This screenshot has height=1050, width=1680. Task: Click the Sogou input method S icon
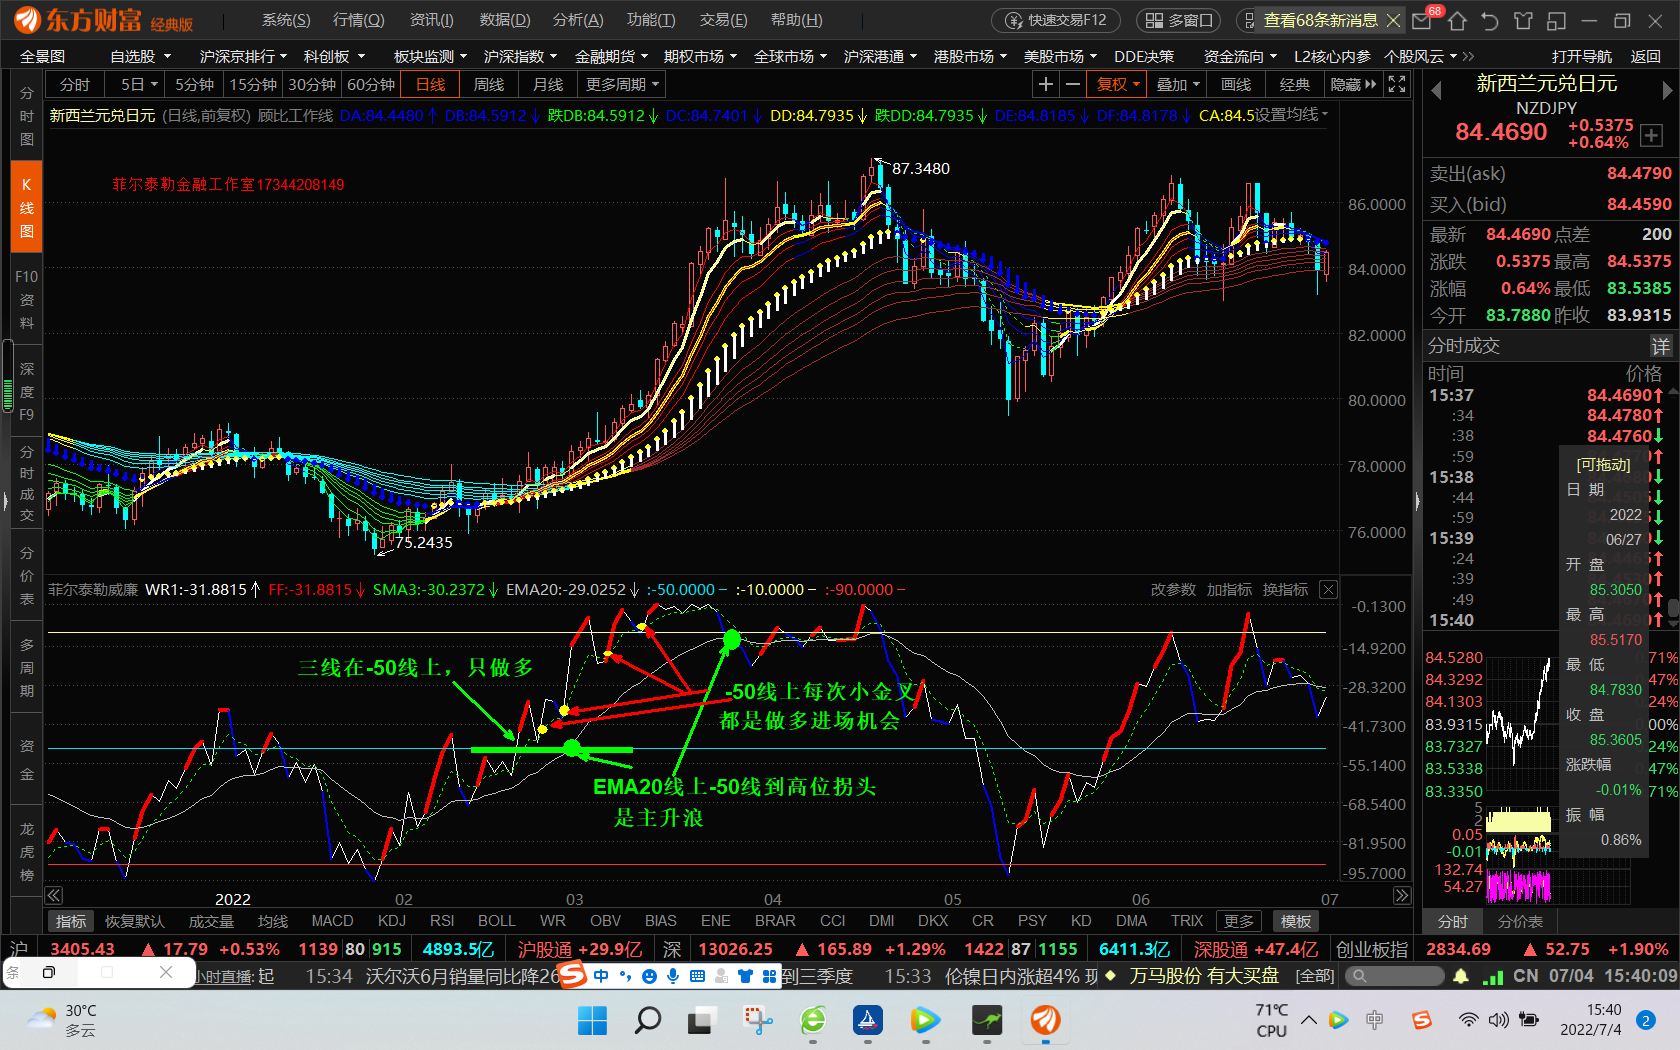572,975
